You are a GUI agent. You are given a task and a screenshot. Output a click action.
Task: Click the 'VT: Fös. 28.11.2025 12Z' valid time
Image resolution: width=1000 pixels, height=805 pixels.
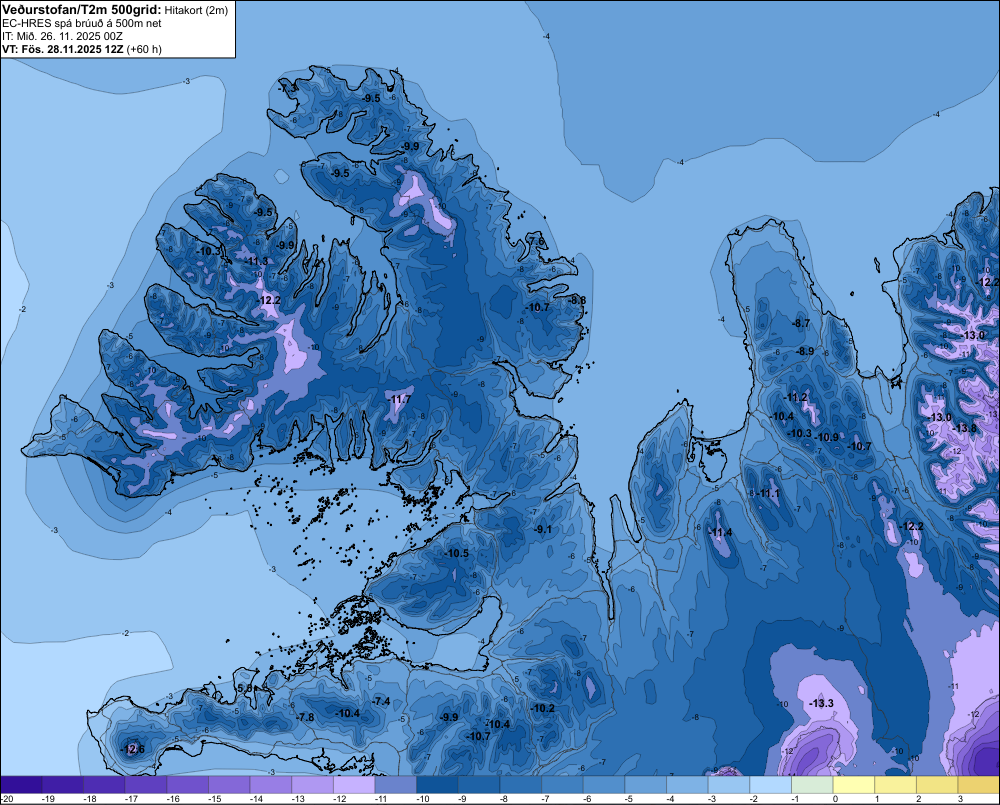point(63,49)
